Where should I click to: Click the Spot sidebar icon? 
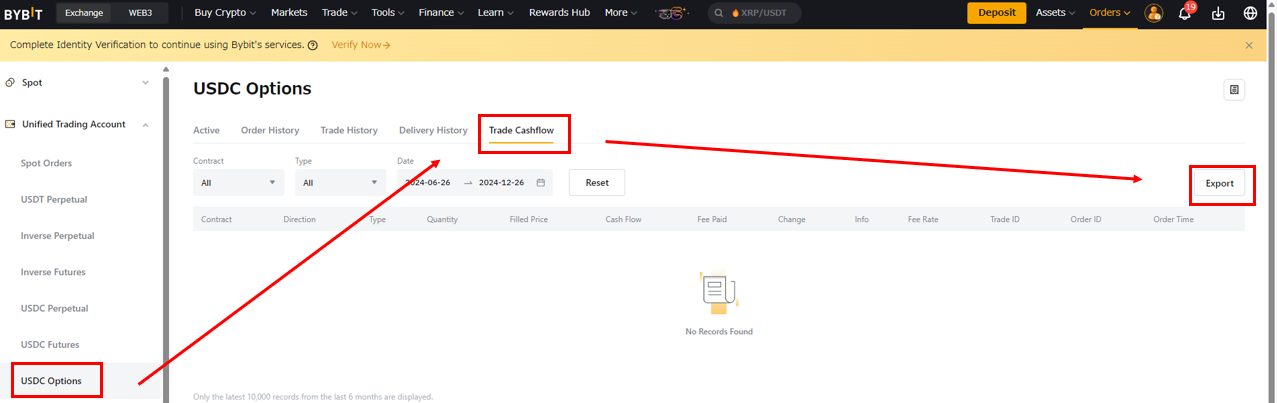[11, 82]
